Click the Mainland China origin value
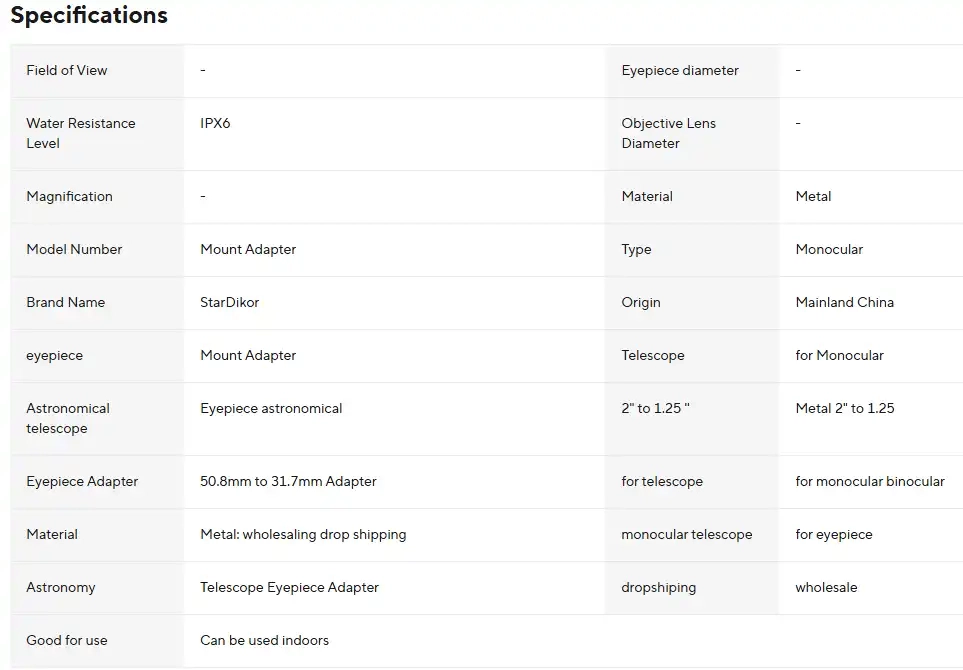Screen dimensions: 963x670 844,302
